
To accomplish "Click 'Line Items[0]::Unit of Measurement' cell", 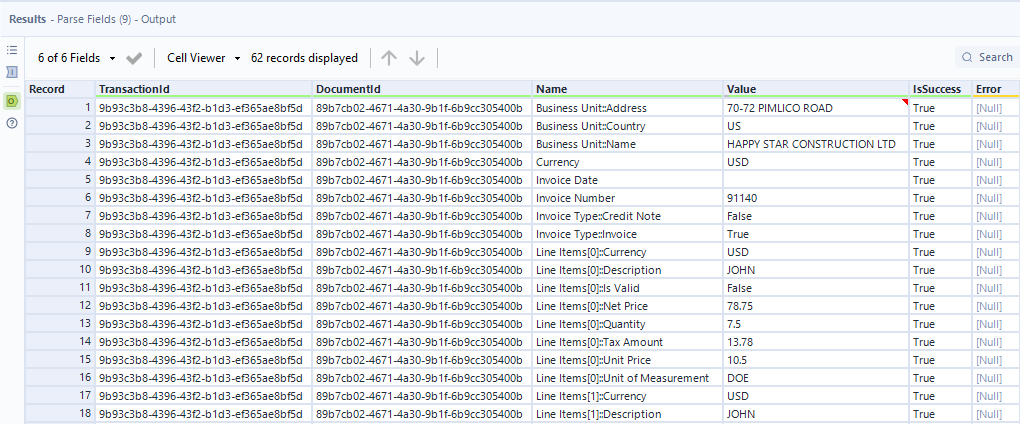I will [628, 378].
